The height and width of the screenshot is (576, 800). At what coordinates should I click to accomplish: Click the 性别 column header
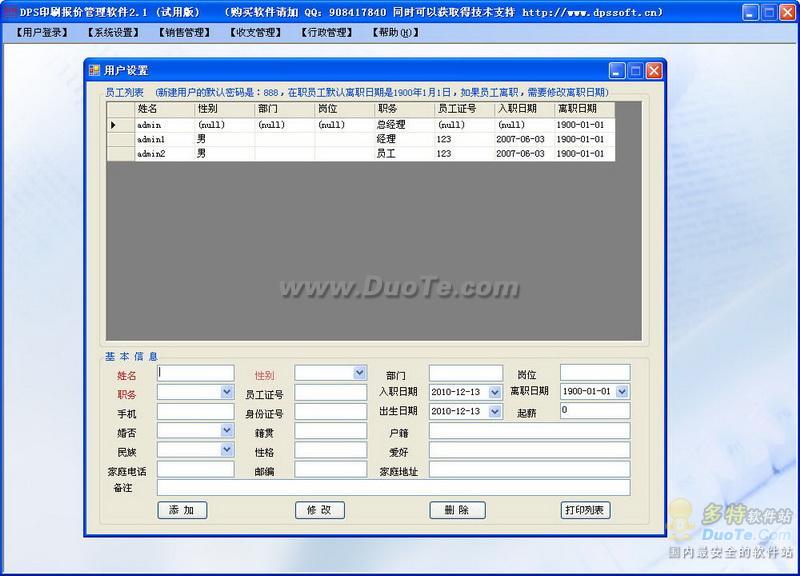coord(224,109)
